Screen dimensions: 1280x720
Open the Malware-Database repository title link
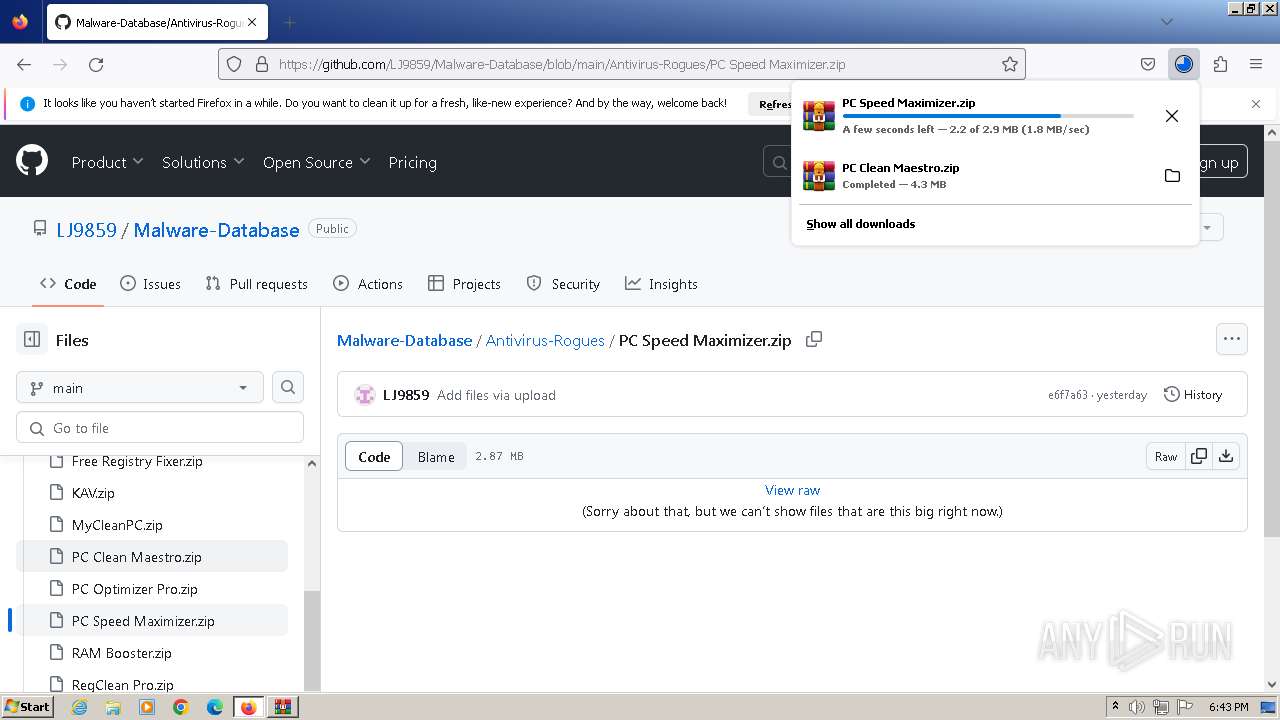(x=216, y=230)
